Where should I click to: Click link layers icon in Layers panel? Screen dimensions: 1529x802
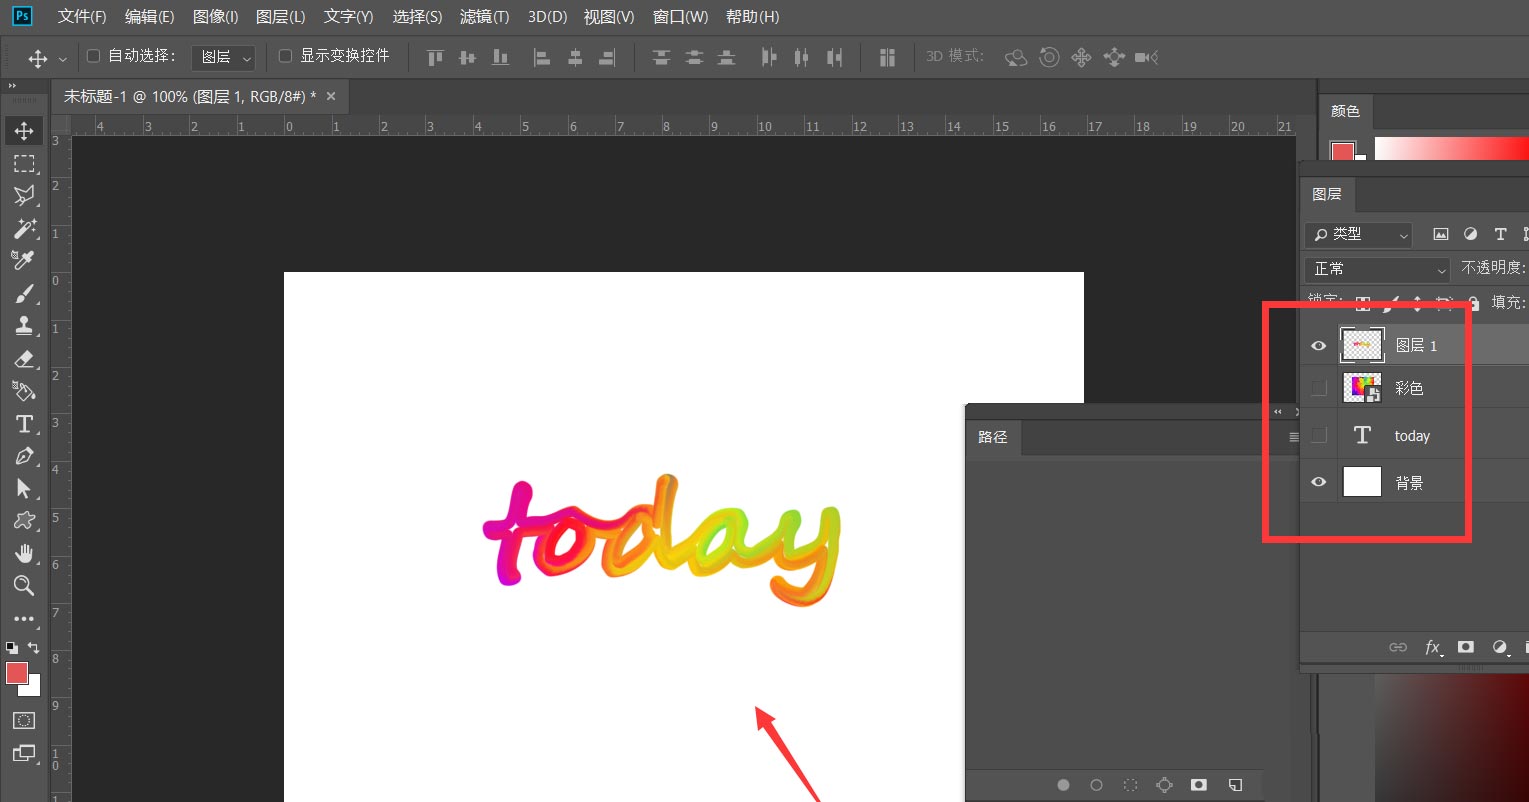click(1398, 647)
